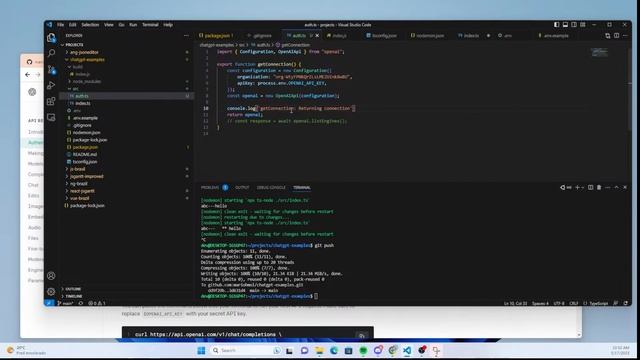Switch to the package.json editor tab
The width and height of the screenshot is (640, 360).
[217, 36]
